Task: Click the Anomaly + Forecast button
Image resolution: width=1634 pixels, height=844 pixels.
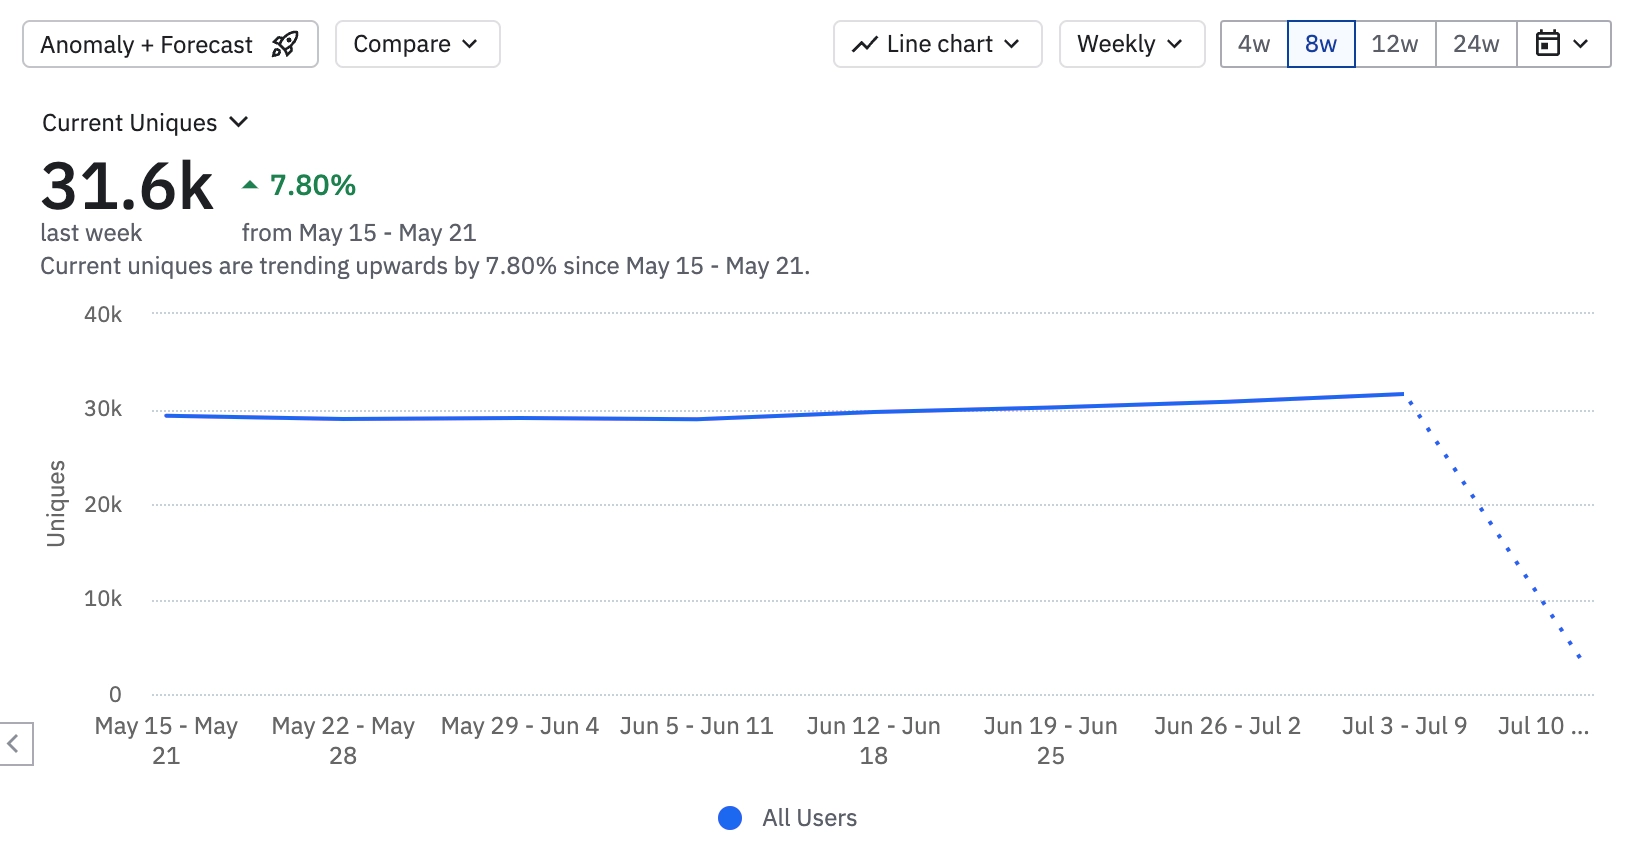Action: tap(147, 44)
